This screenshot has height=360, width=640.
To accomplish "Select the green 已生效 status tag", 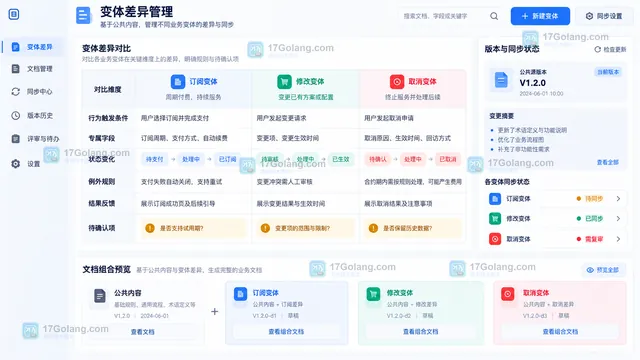I will (x=341, y=159).
